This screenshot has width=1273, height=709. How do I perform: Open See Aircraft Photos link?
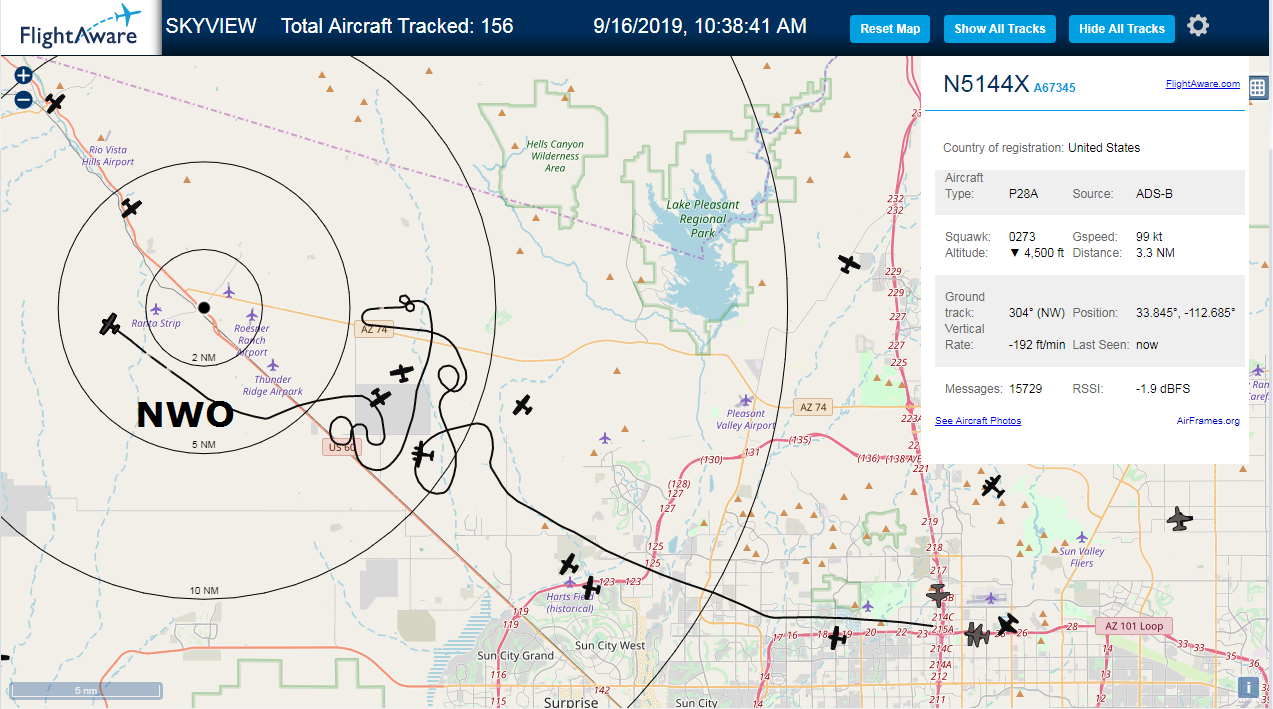978,421
